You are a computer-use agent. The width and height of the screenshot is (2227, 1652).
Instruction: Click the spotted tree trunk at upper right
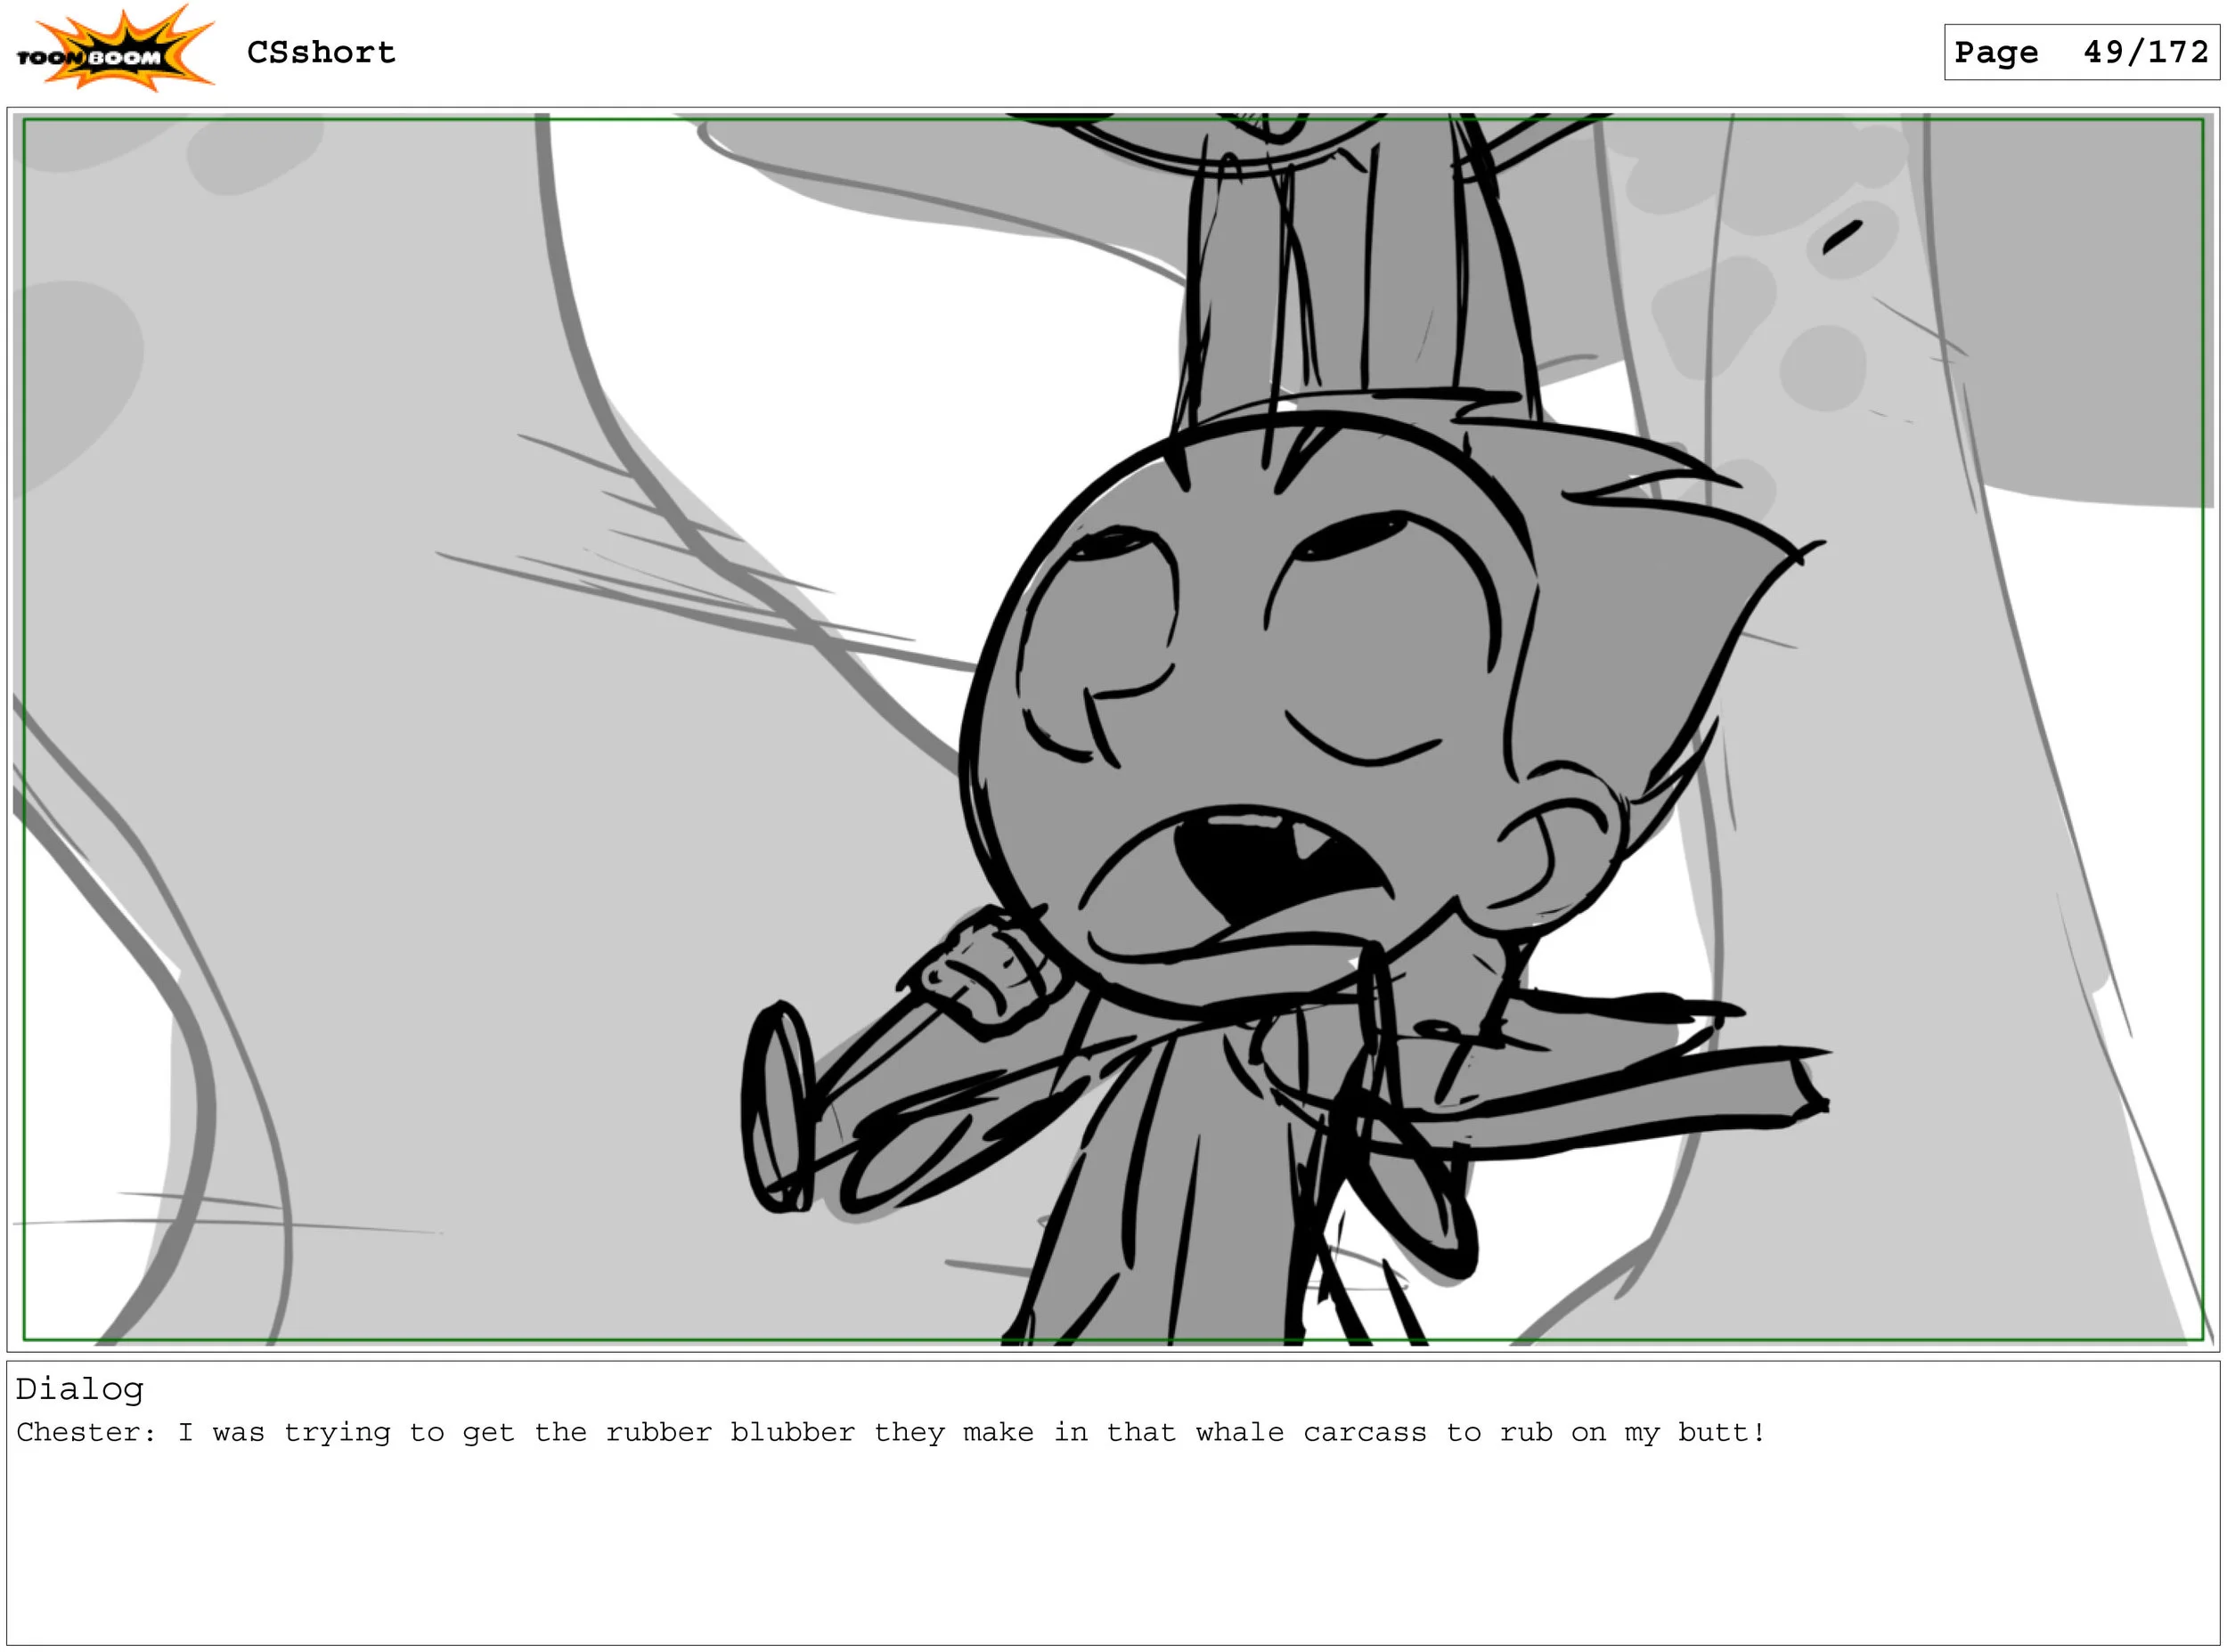pyautogui.click(x=1800, y=300)
